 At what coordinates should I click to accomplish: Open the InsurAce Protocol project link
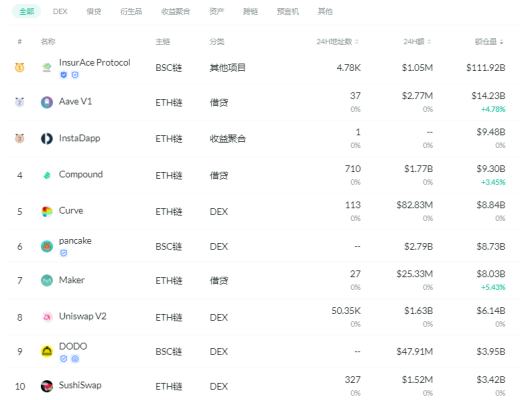[94, 63]
